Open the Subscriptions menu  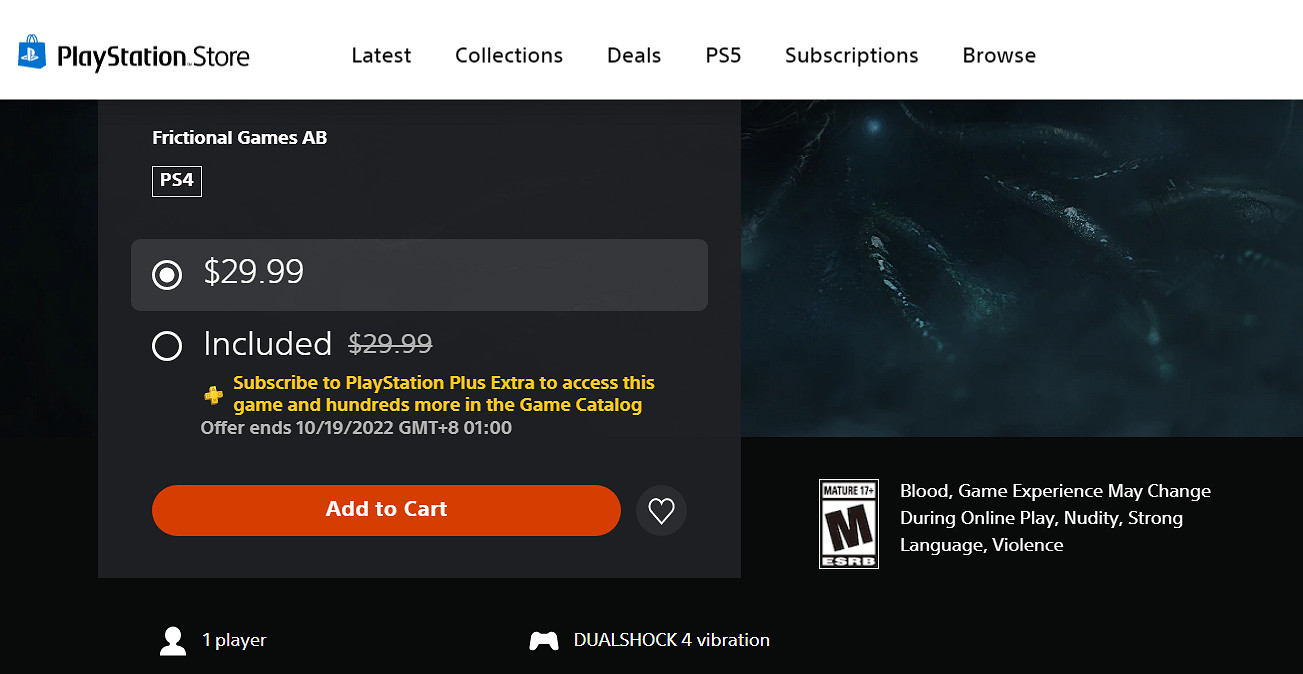[851, 56]
